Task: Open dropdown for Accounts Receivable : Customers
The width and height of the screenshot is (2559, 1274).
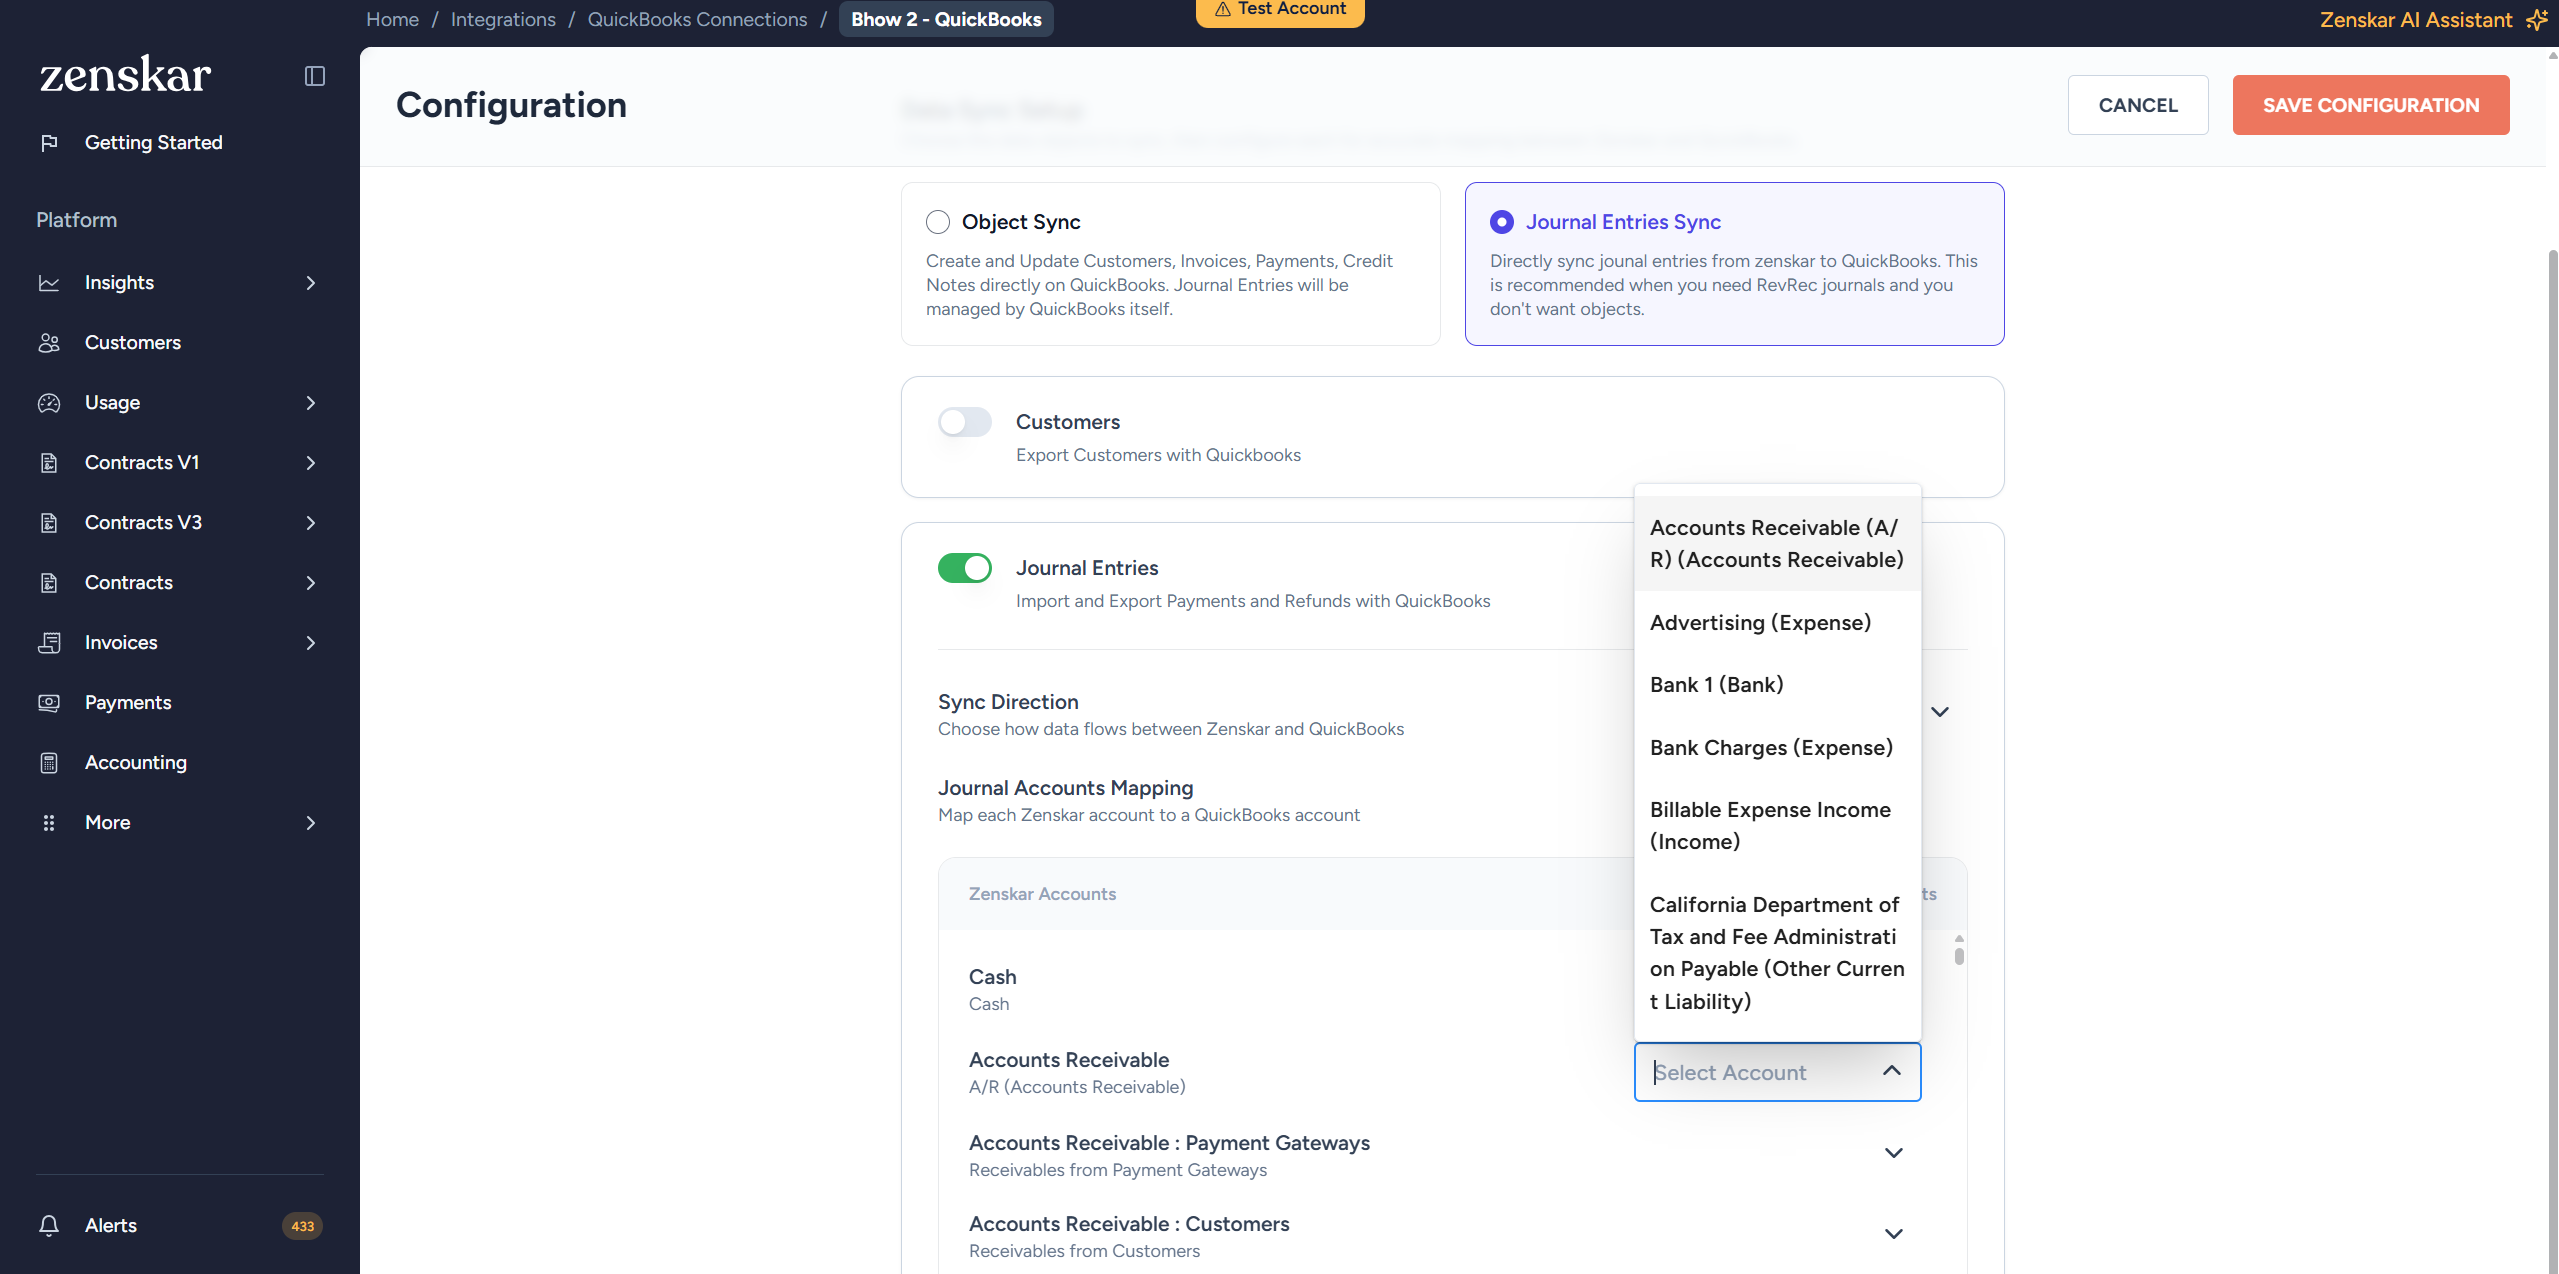Action: pos(1893,1234)
